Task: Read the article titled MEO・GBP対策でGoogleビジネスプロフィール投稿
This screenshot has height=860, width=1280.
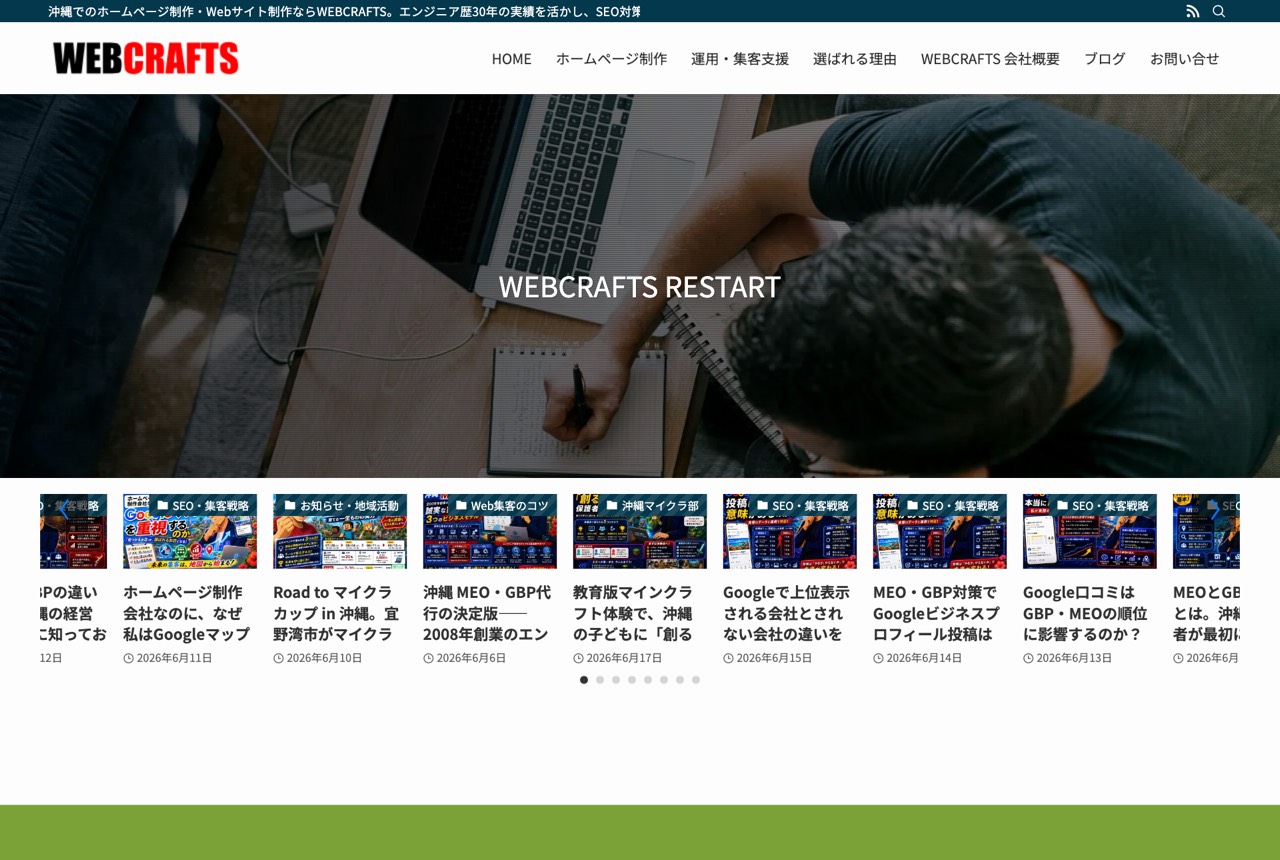Action: pyautogui.click(x=937, y=613)
